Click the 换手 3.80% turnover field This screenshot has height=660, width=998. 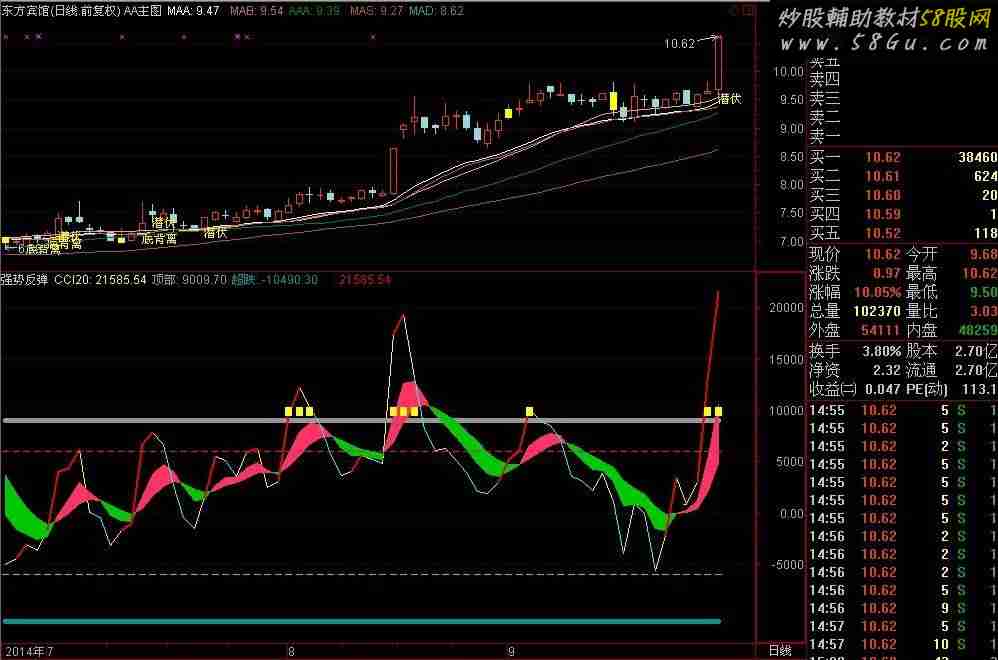pyautogui.click(x=855, y=351)
